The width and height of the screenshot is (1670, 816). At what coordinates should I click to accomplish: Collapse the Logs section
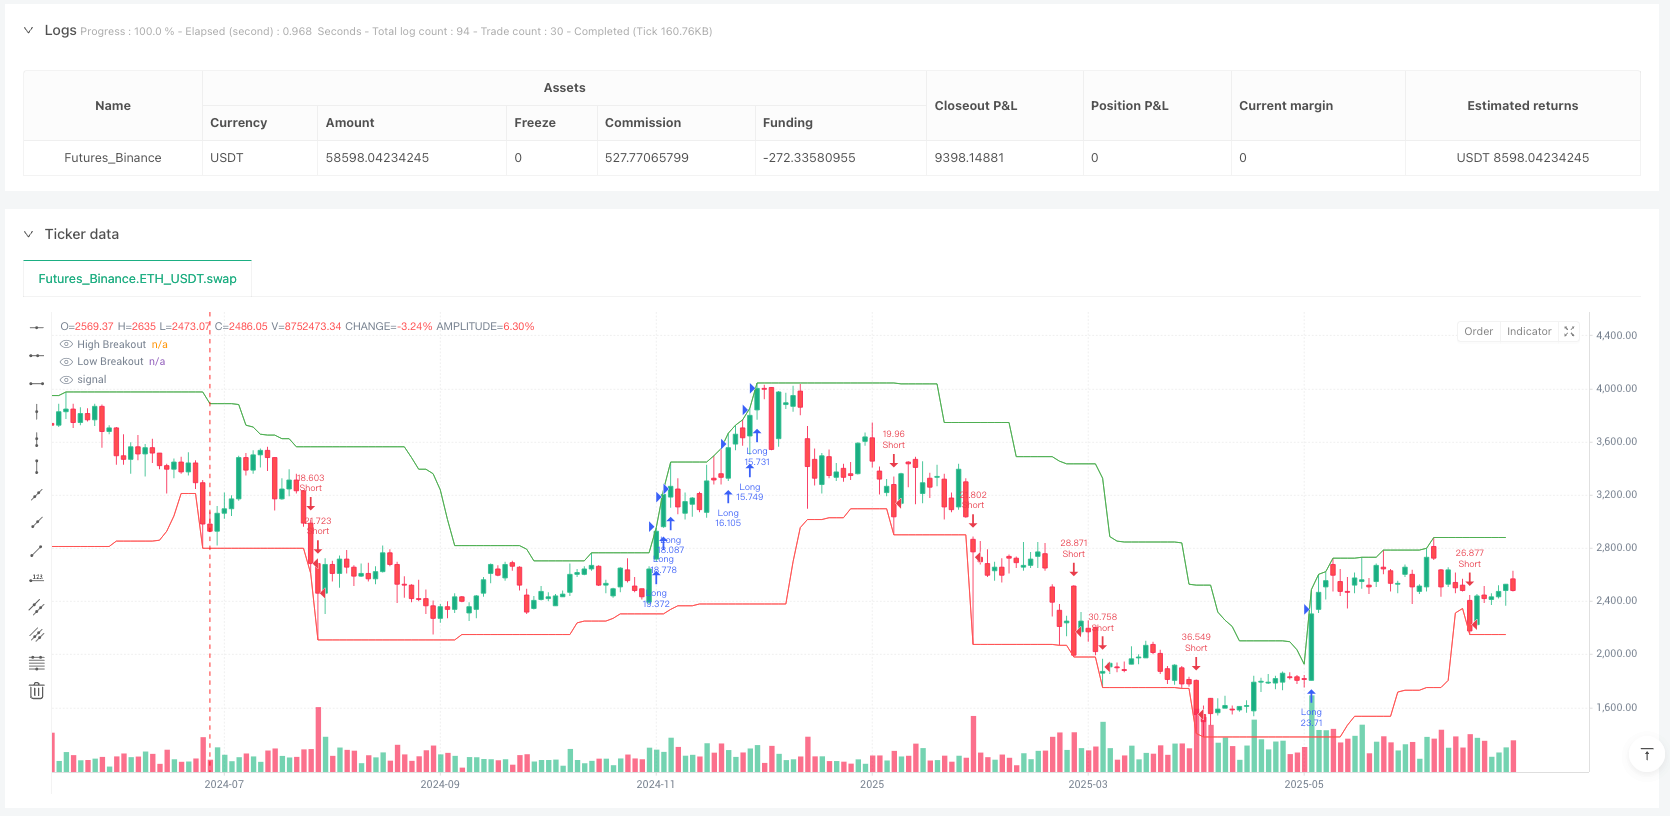28,30
